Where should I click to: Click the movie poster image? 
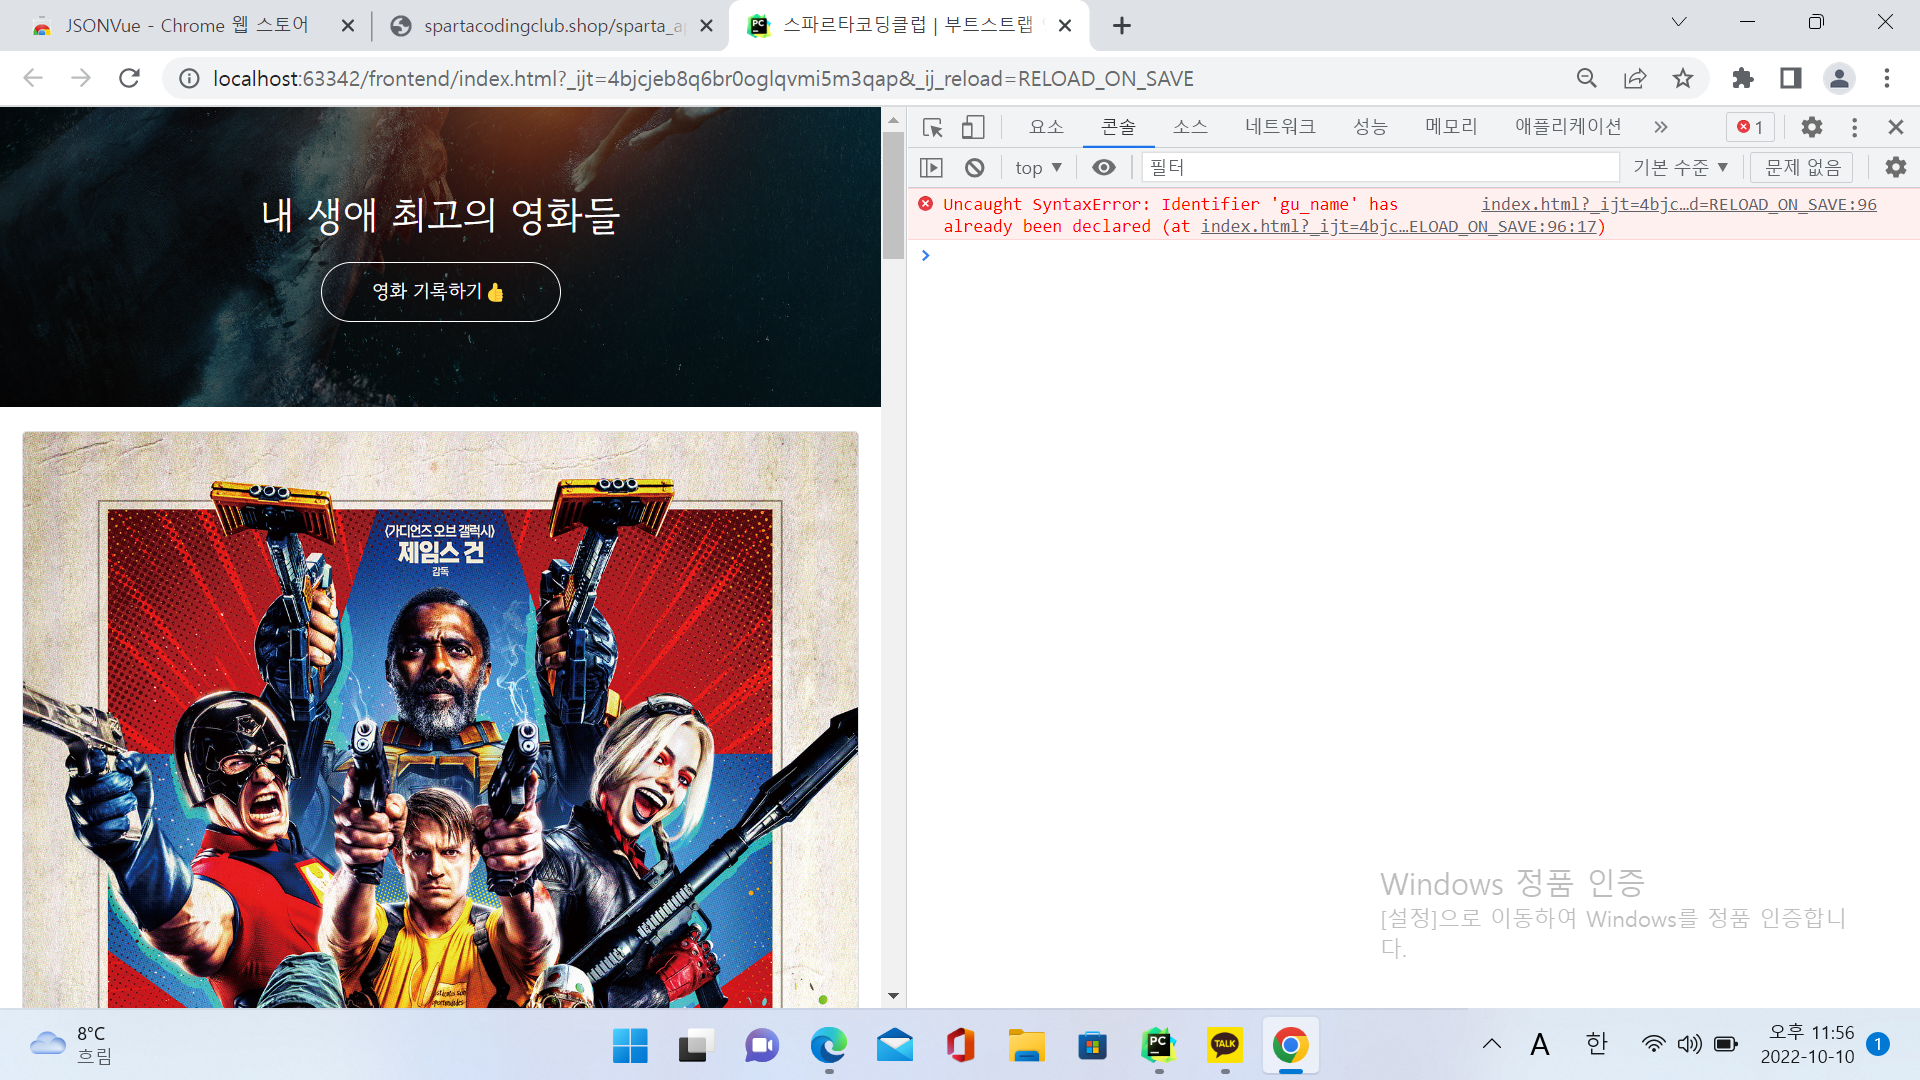pyautogui.click(x=440, y=720)
